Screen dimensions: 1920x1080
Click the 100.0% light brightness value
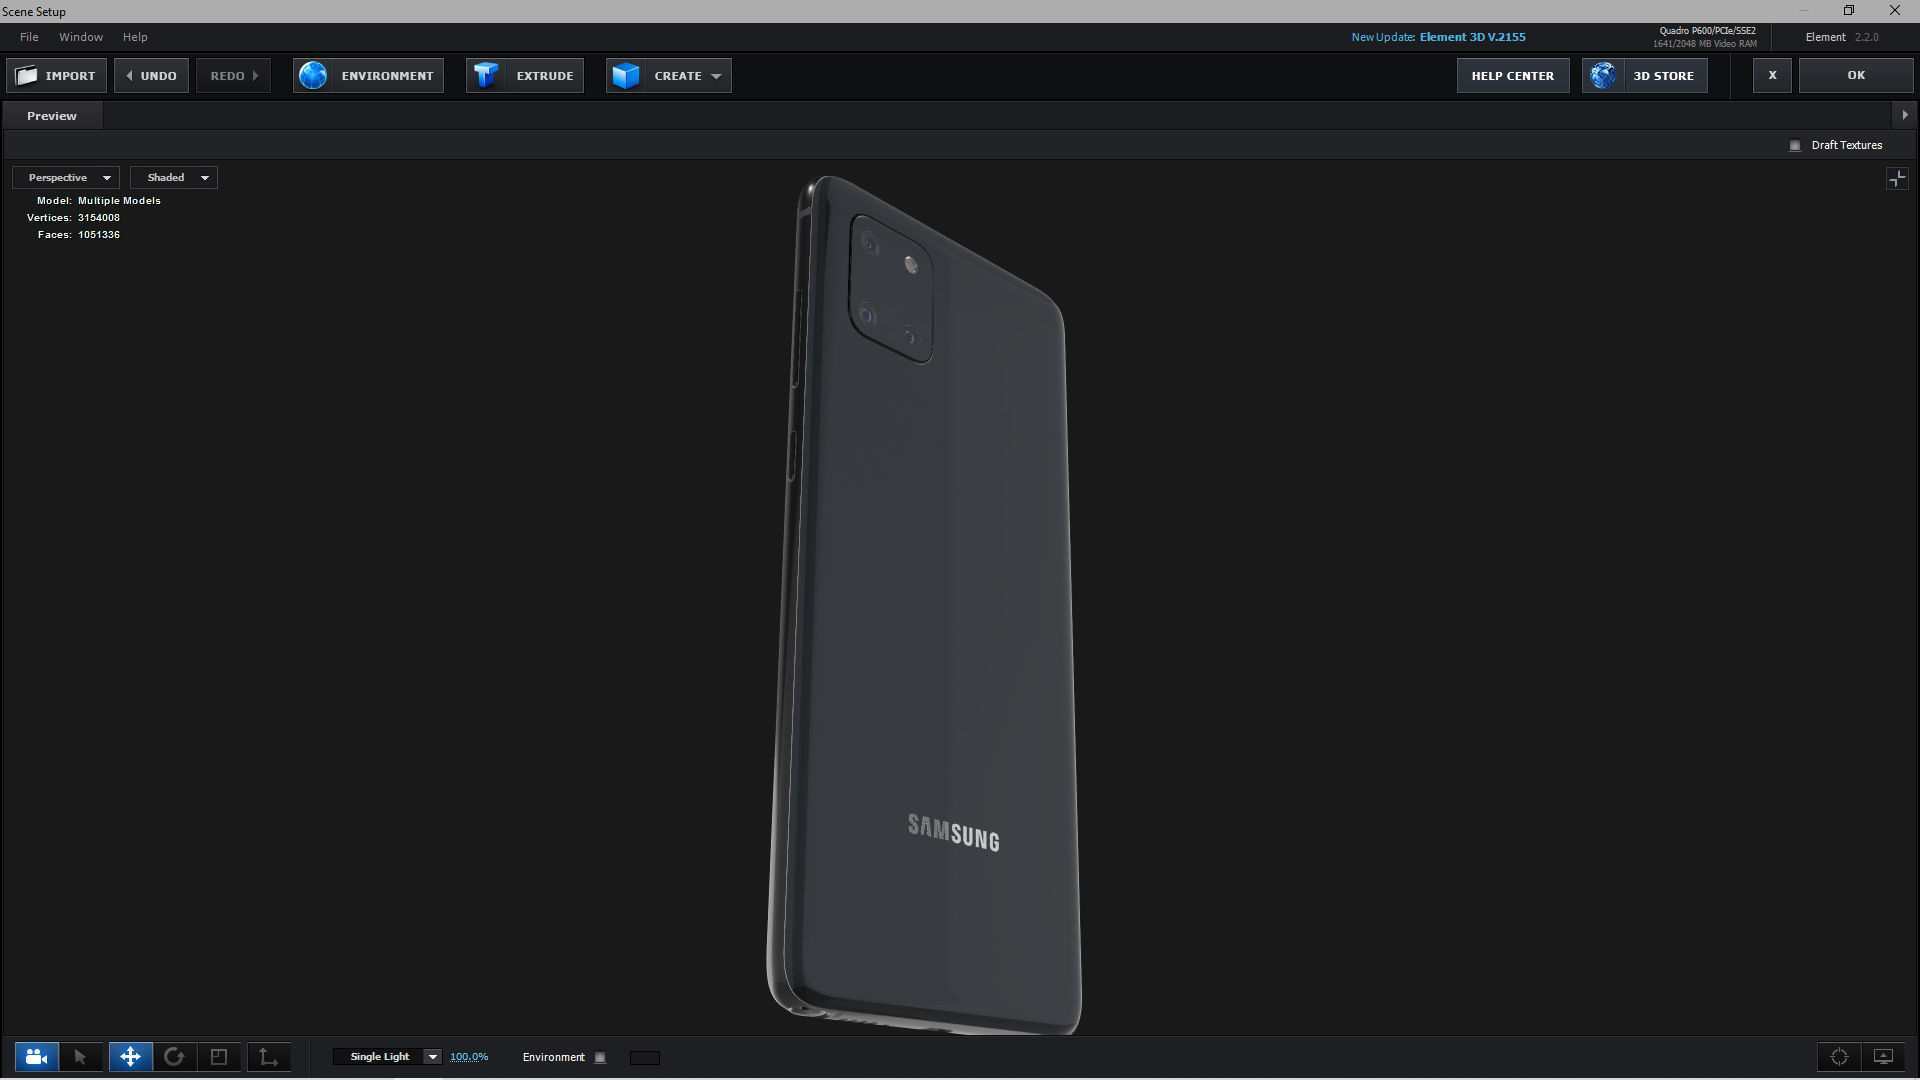point(469,1057)
